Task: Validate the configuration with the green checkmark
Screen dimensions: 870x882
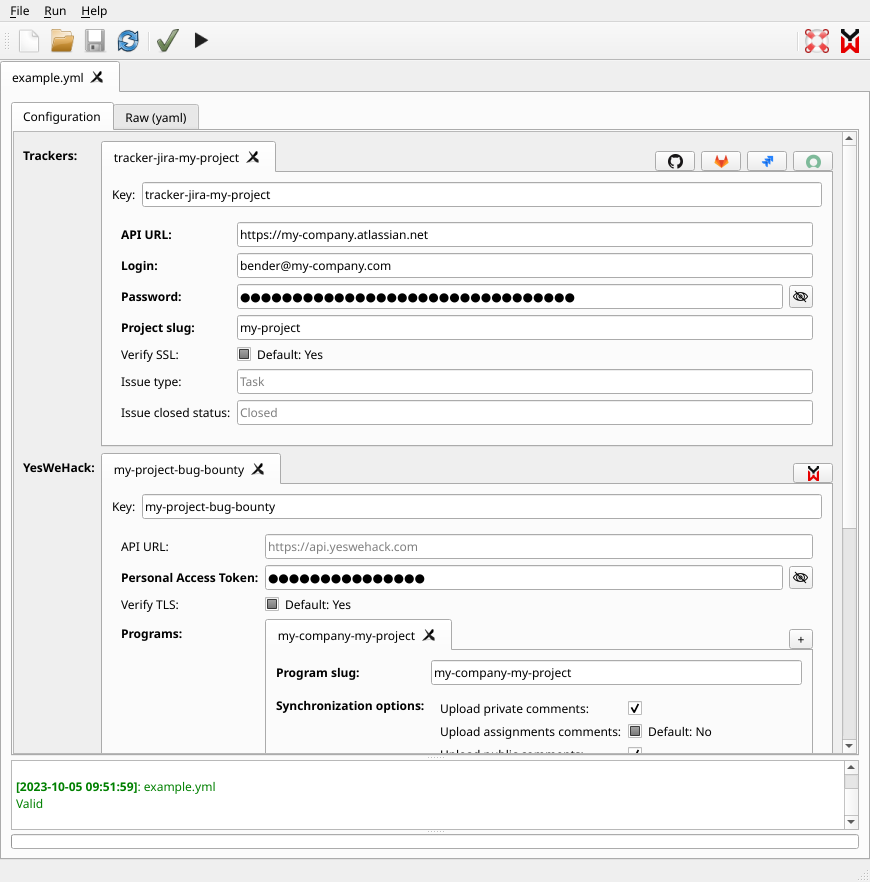Action: [x=166, y=40]
